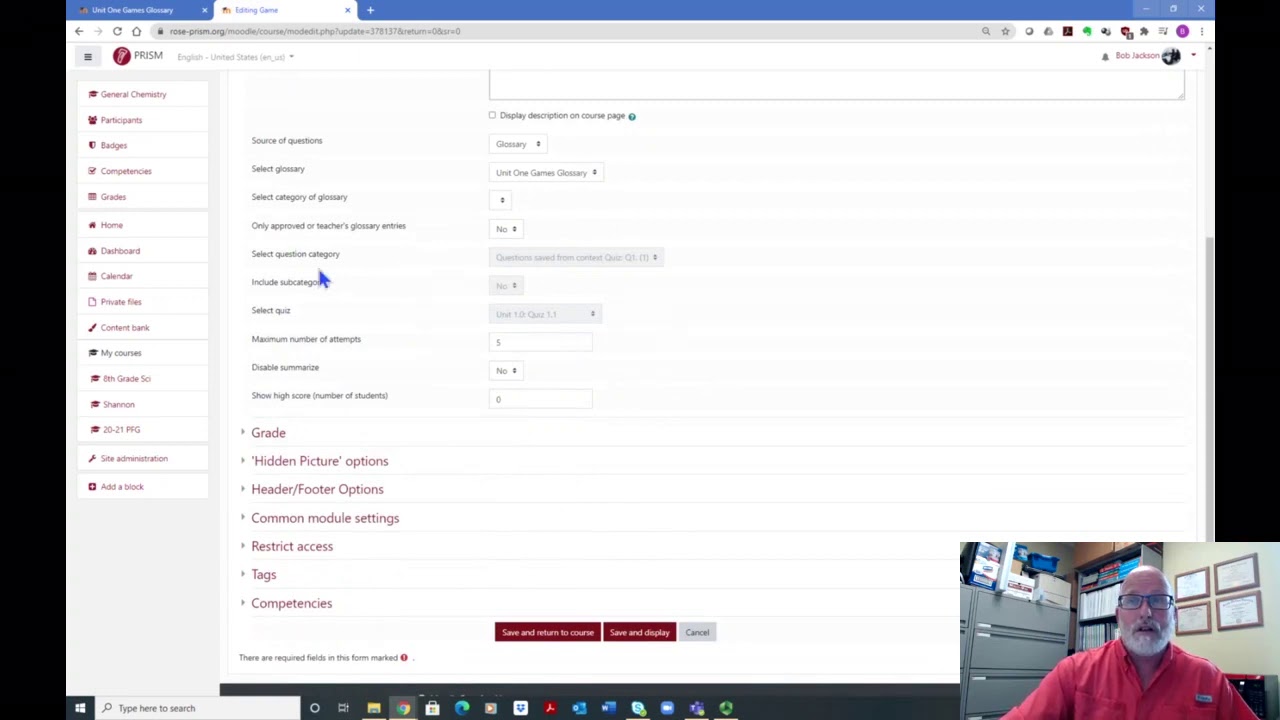The width and height of the screenshot is (1280, 720).
Task: Click Save and return to course
Action: [547, 632]
